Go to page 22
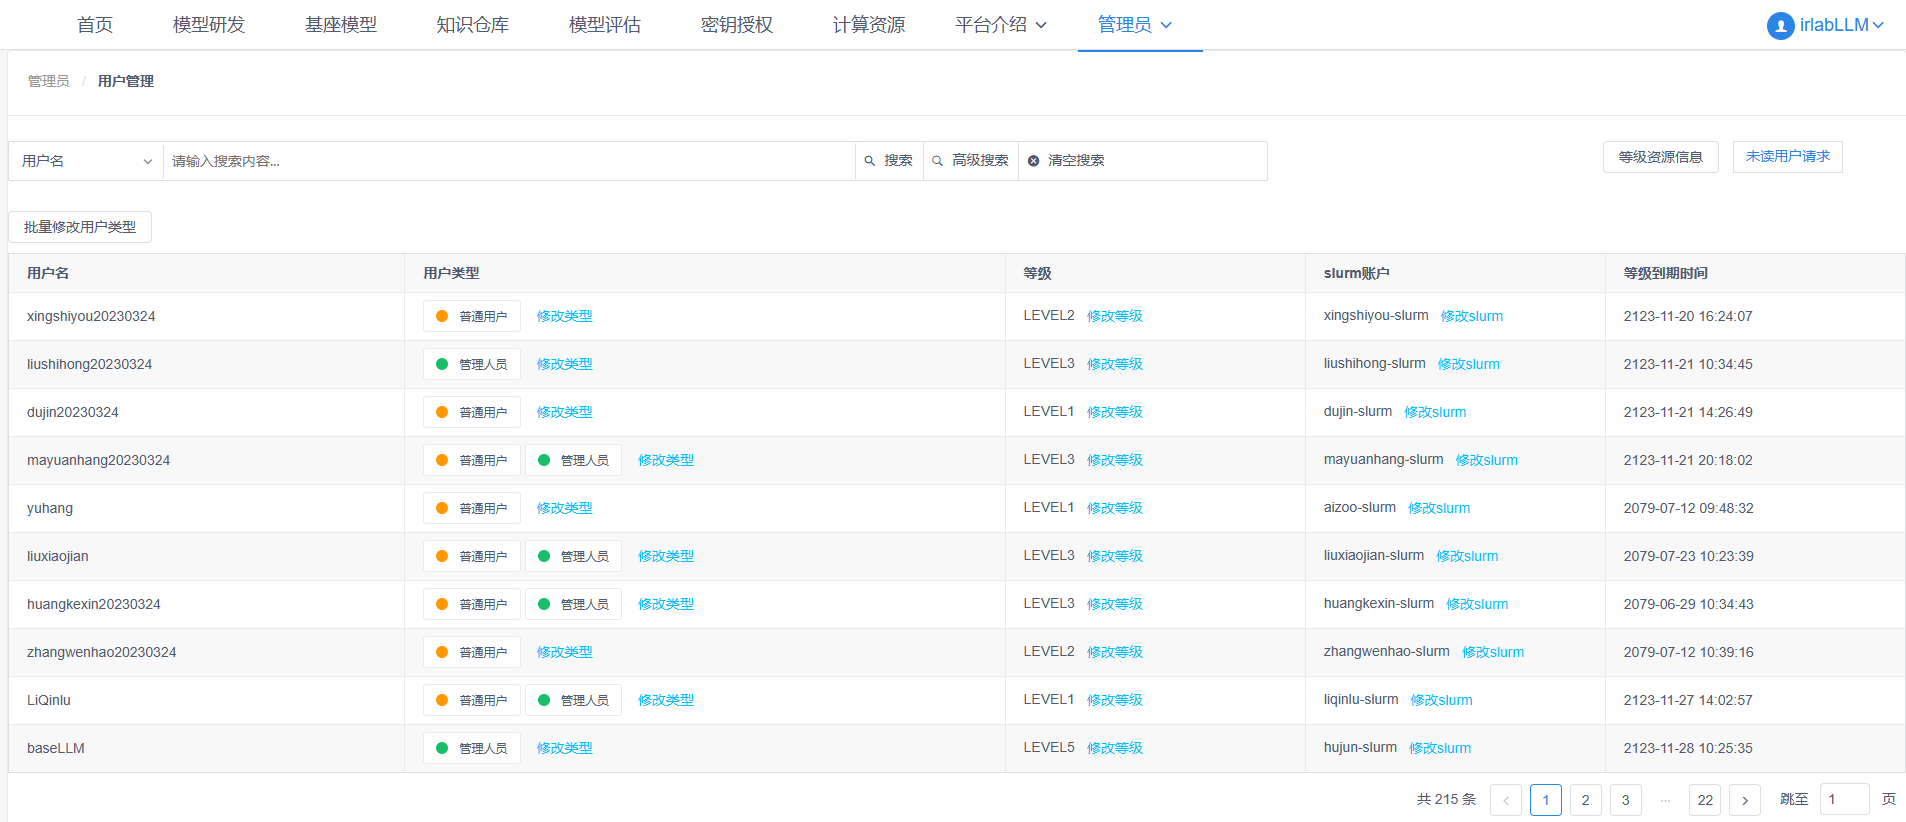The height and width of the screenshot is (822, 1906). (1705, 800)
